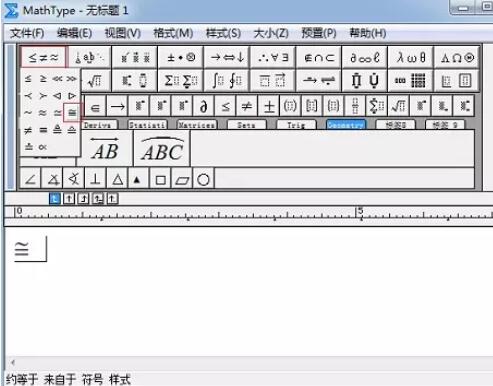Insert square brackets template from small bar

tap(312, 107)
